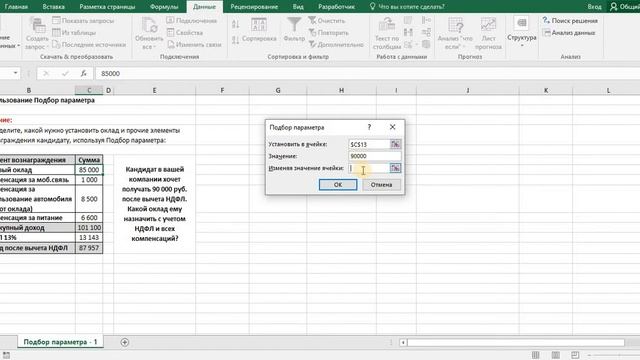Click Edit links icon
This screenshot has width=640, height=360.
click(171, 44)
